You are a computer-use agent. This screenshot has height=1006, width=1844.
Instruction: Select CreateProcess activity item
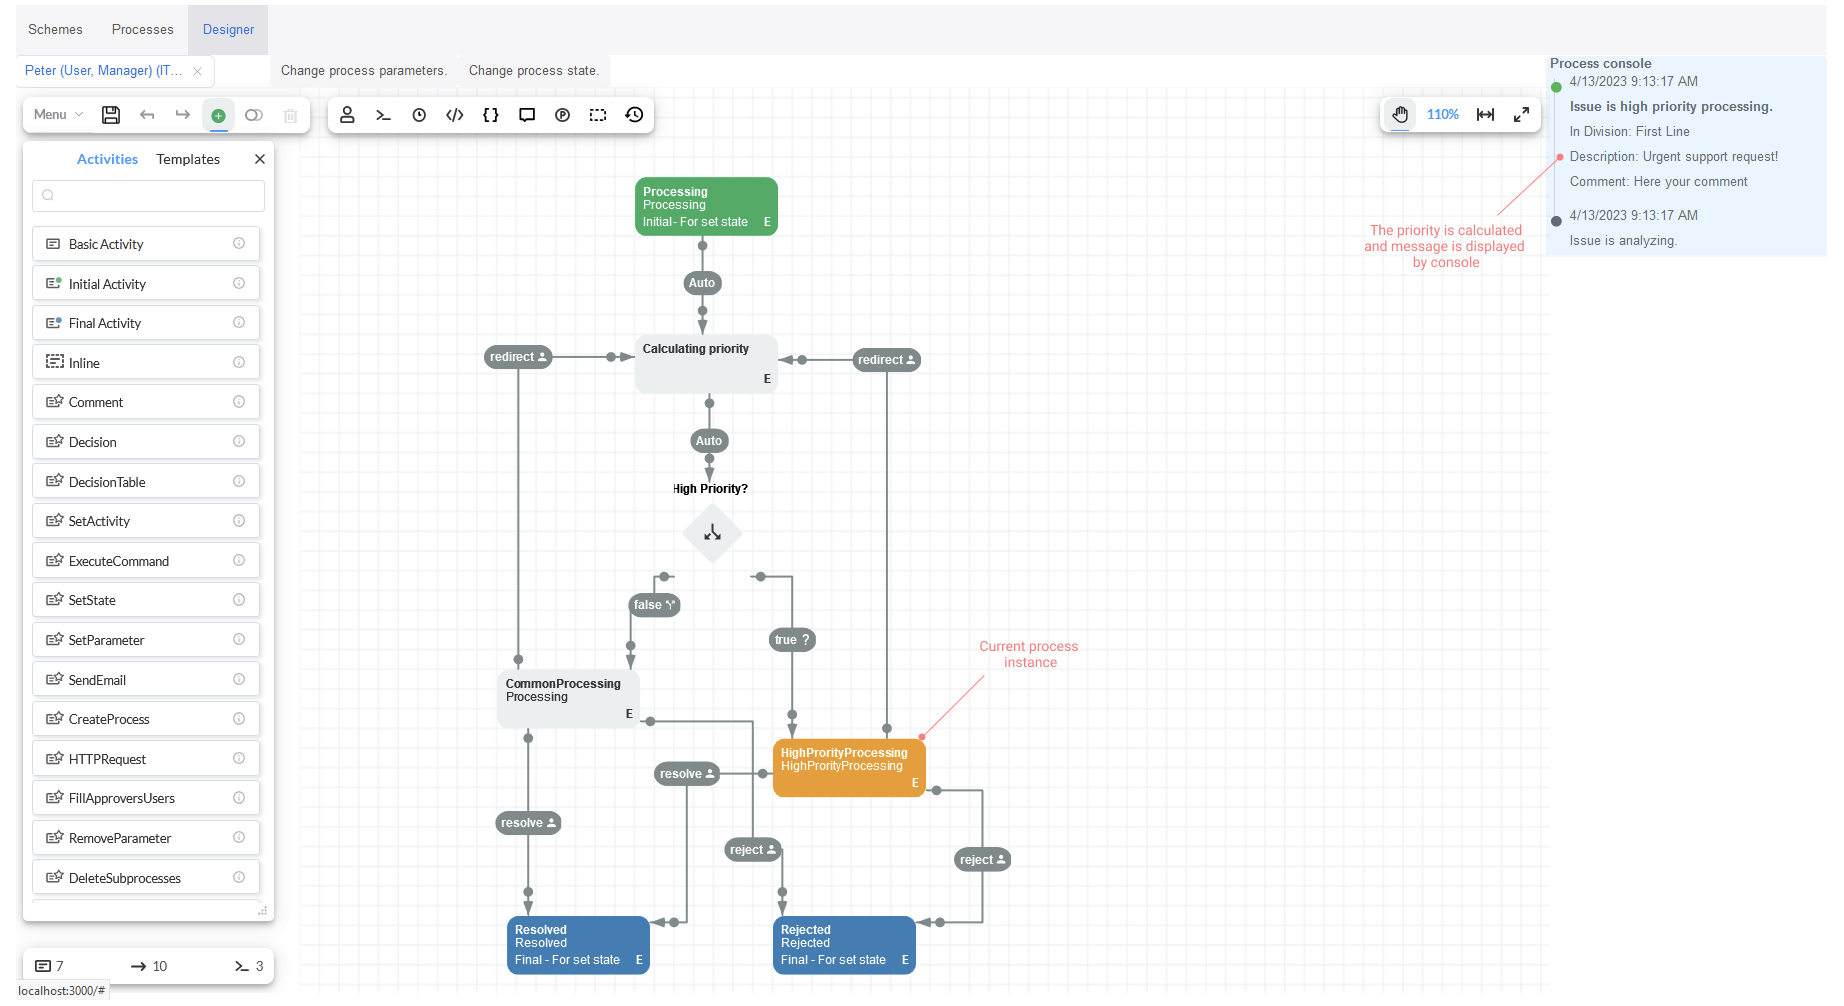(x=146, y=719)
